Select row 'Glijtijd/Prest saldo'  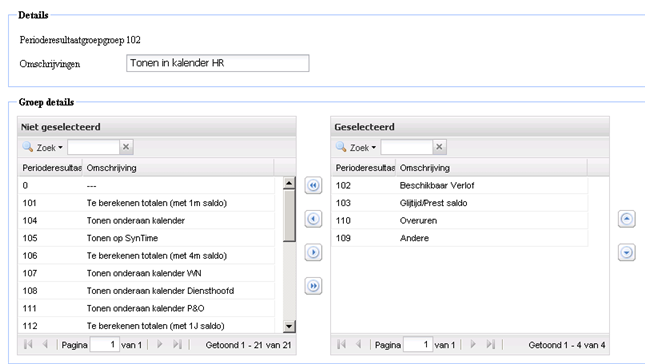(460, 203)
